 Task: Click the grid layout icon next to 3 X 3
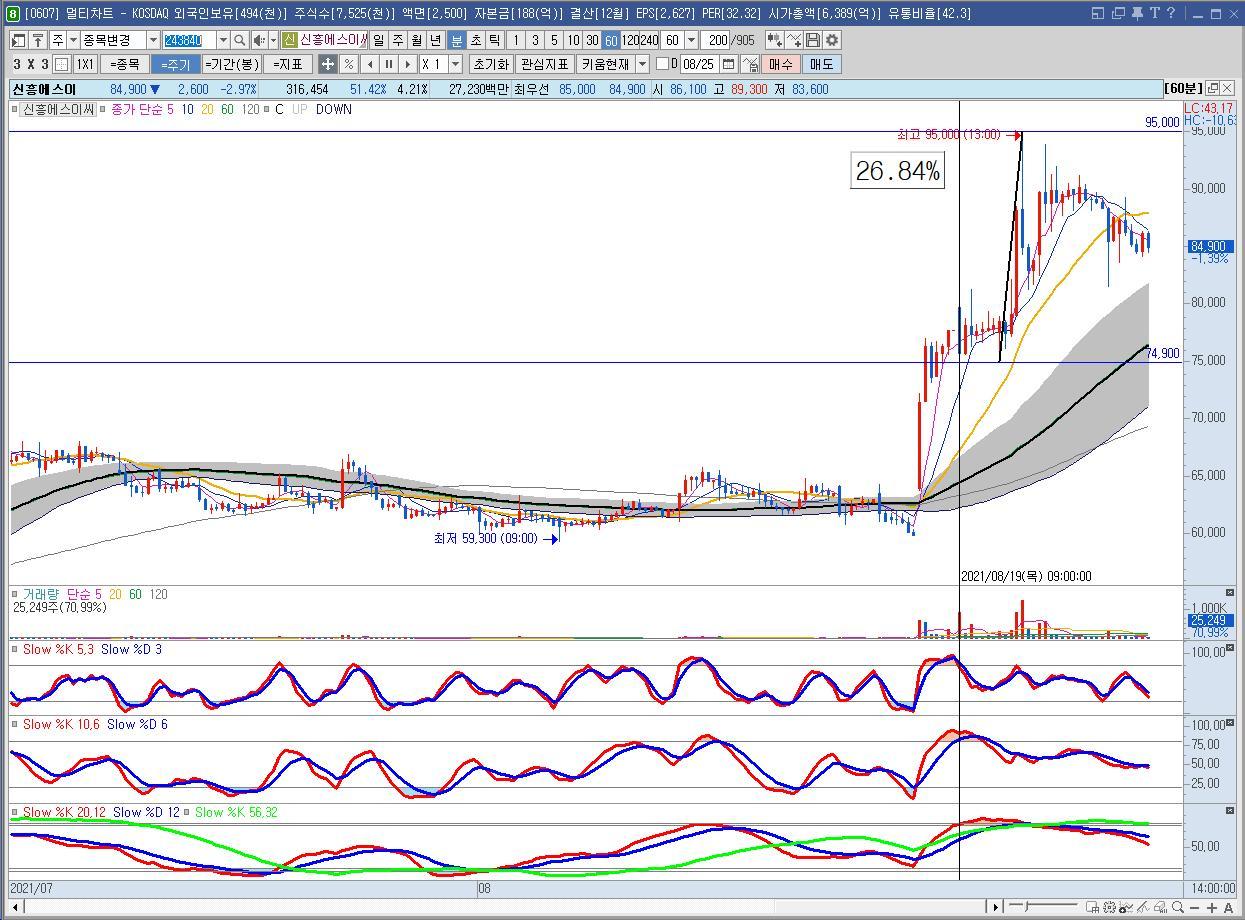click(61, 64)
